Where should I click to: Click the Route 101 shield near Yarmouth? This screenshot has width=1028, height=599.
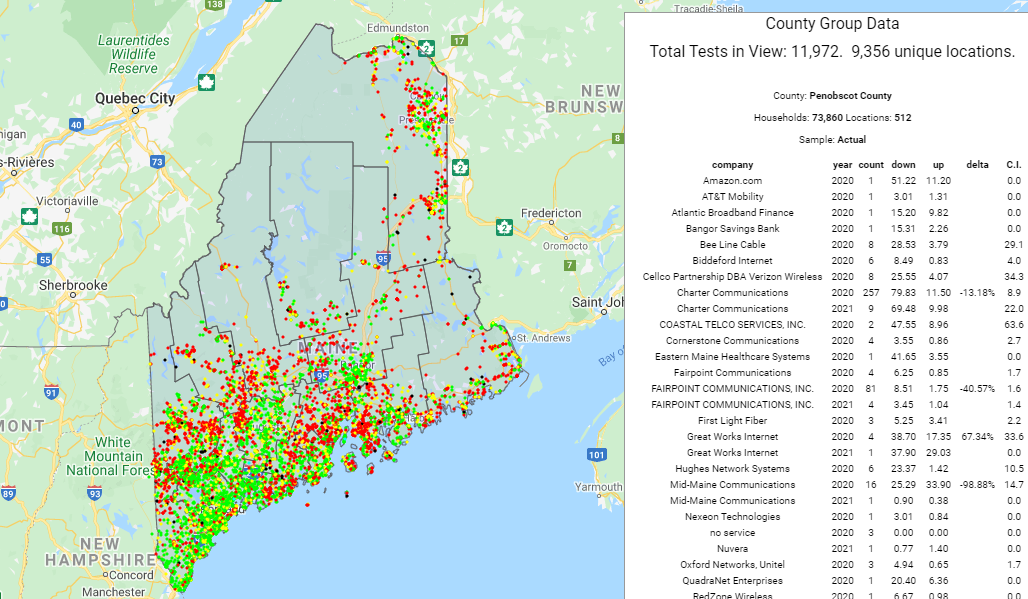(597, 455)
